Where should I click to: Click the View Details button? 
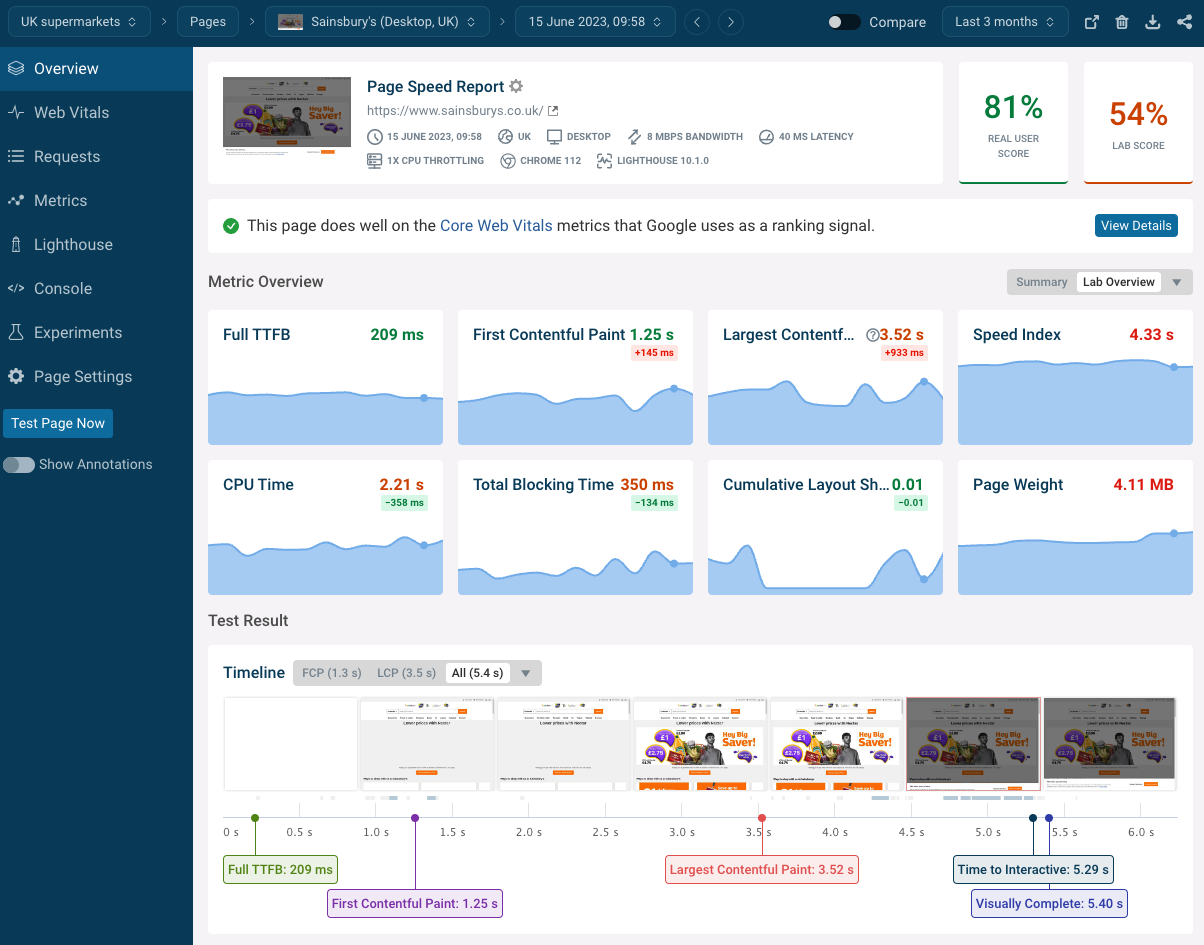1136,226
